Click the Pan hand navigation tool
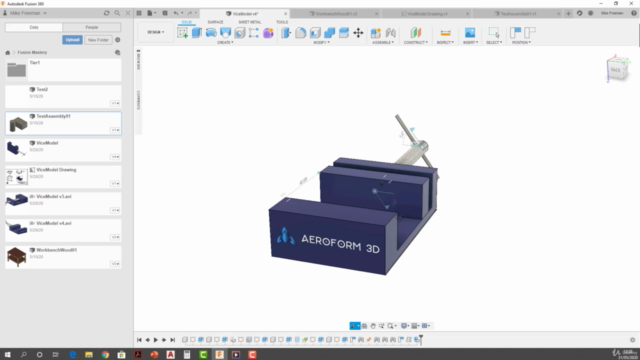 pyautogui.click(x=373, y=326)
